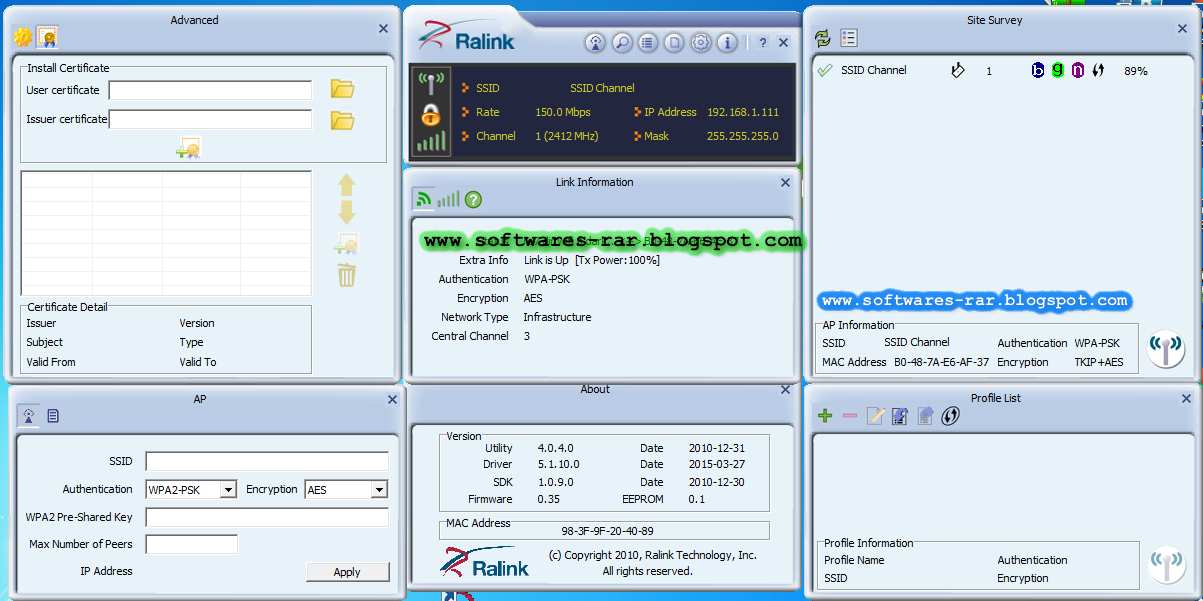Focus the SSID input field in AP window

point(267,461)
